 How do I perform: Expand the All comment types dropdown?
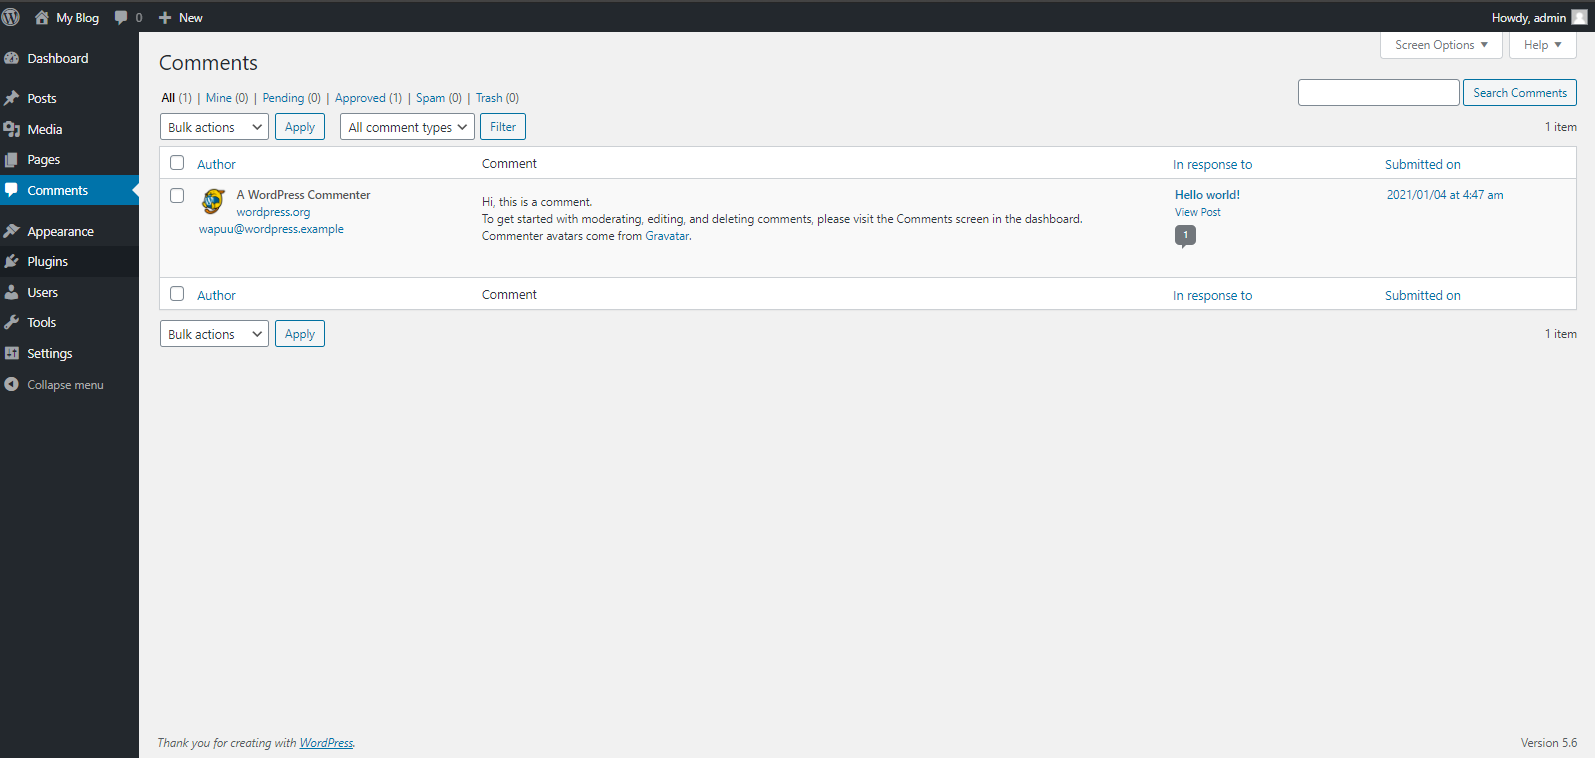[x=407, y=127]
